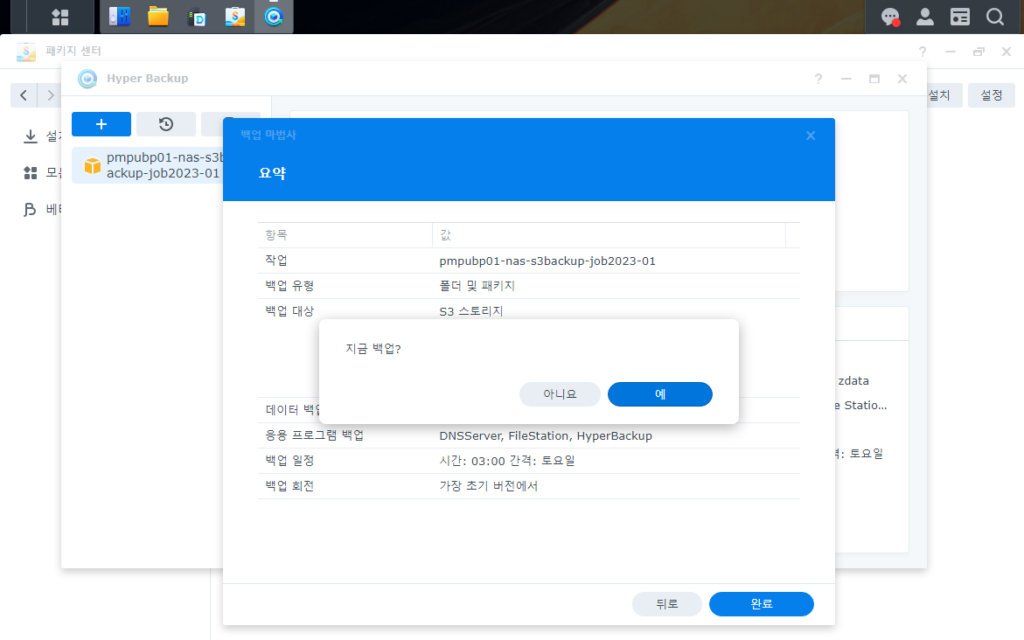Open beta packages sidebar icon
This screenshot has height=640, width=1024.
coord(30,209)
